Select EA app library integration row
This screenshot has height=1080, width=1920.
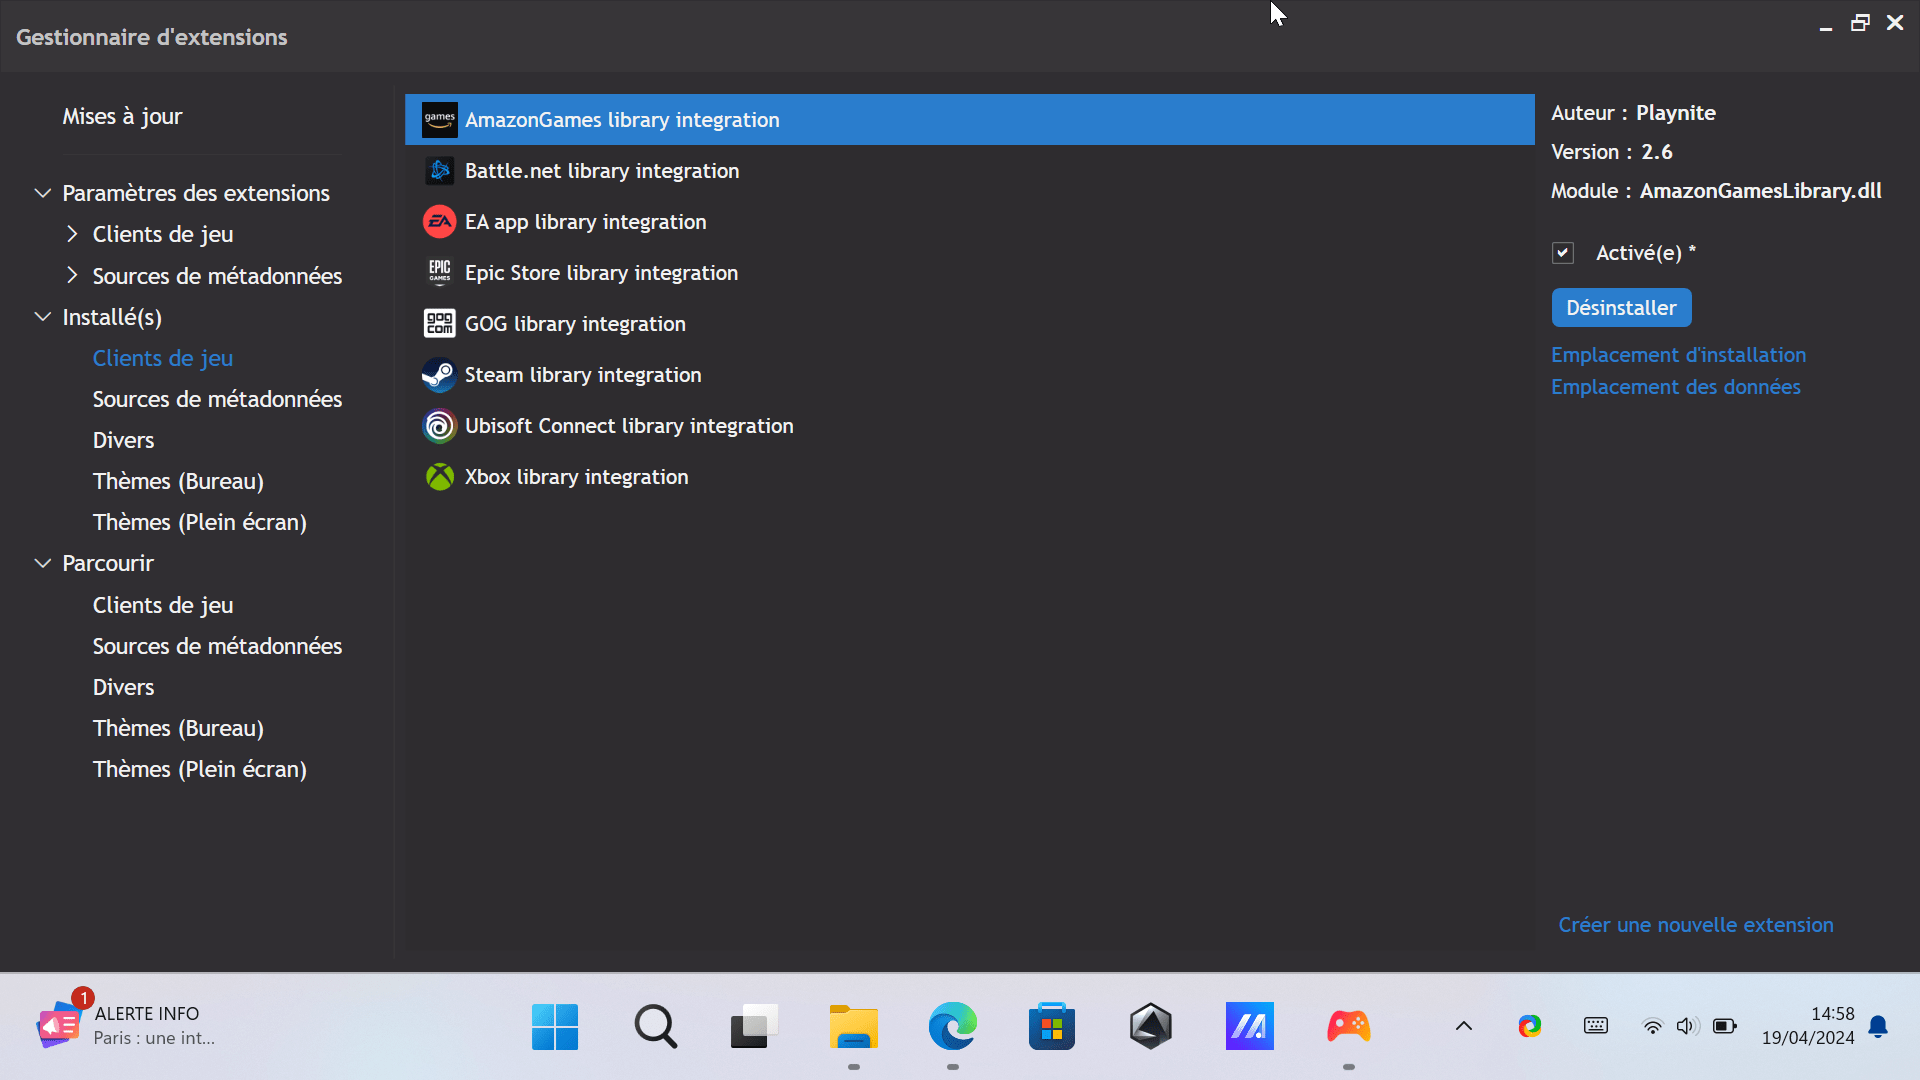[x=969, y=222]
